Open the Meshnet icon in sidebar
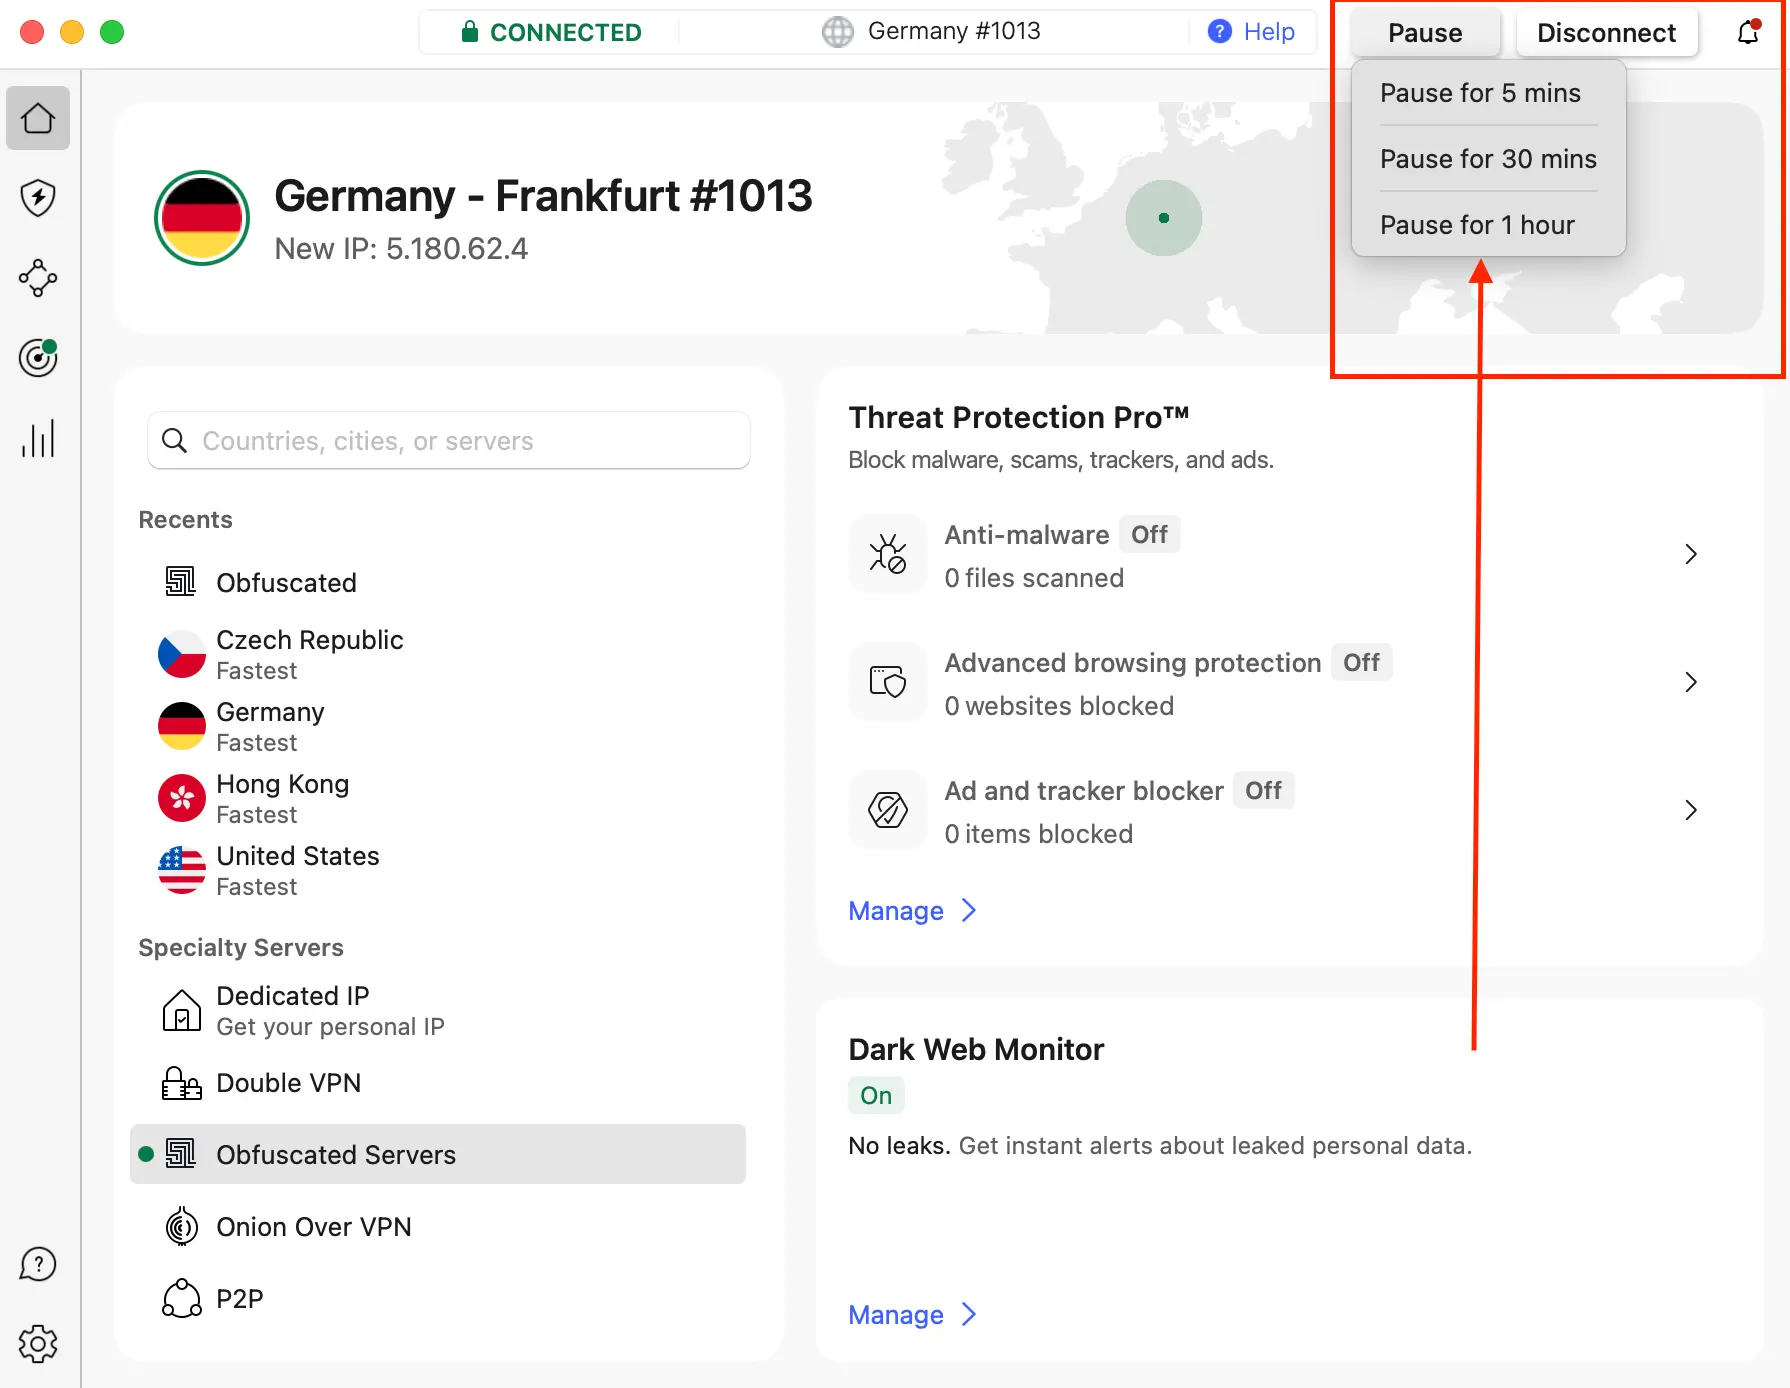 click(38, 278)
